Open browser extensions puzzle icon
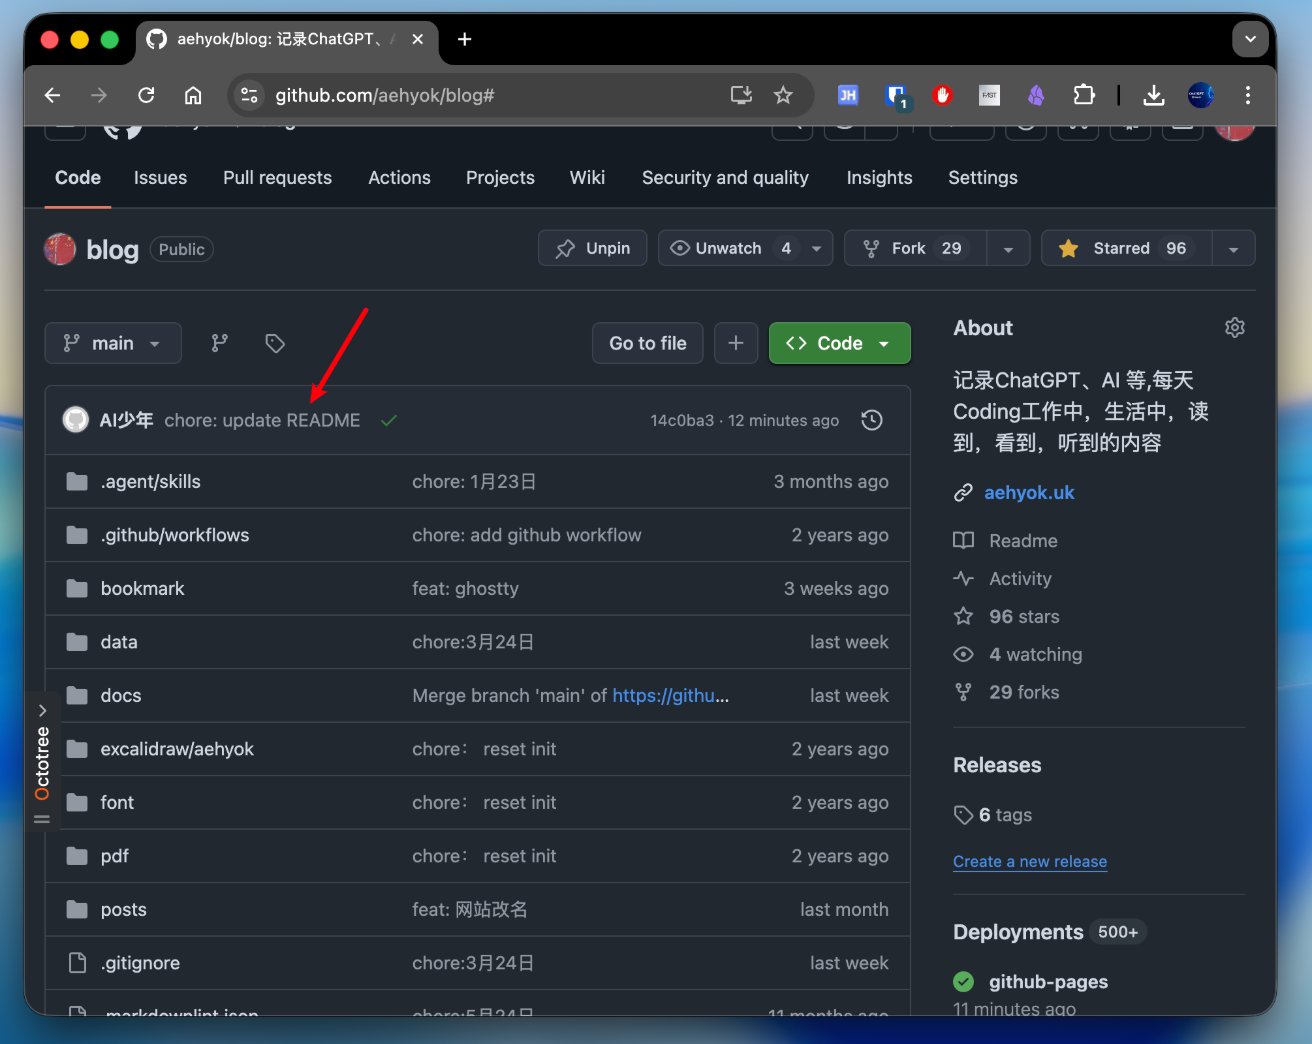 pyautogui.click(x=1084, y=95)
